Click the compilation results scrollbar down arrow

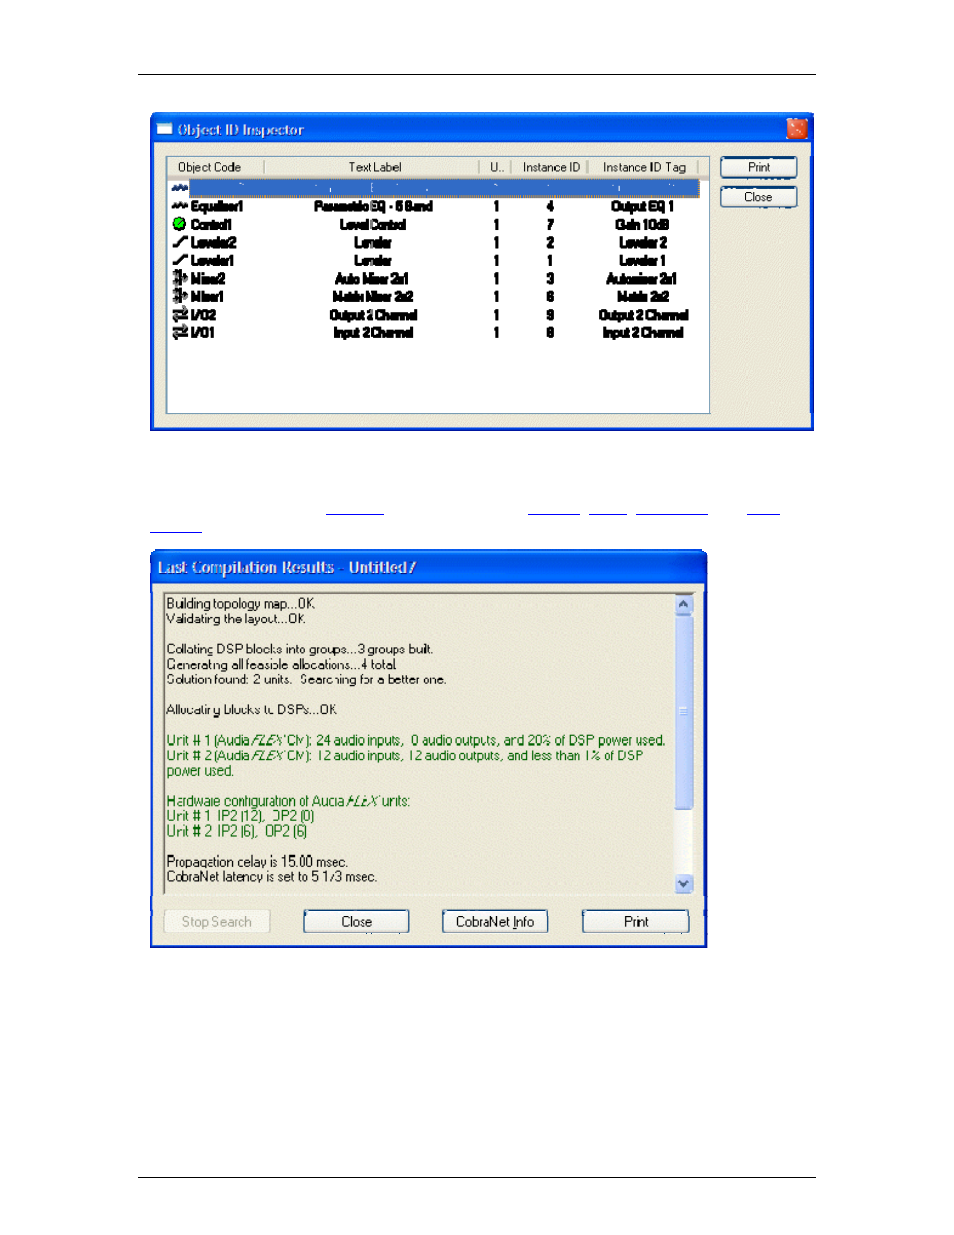coord(684,883)
